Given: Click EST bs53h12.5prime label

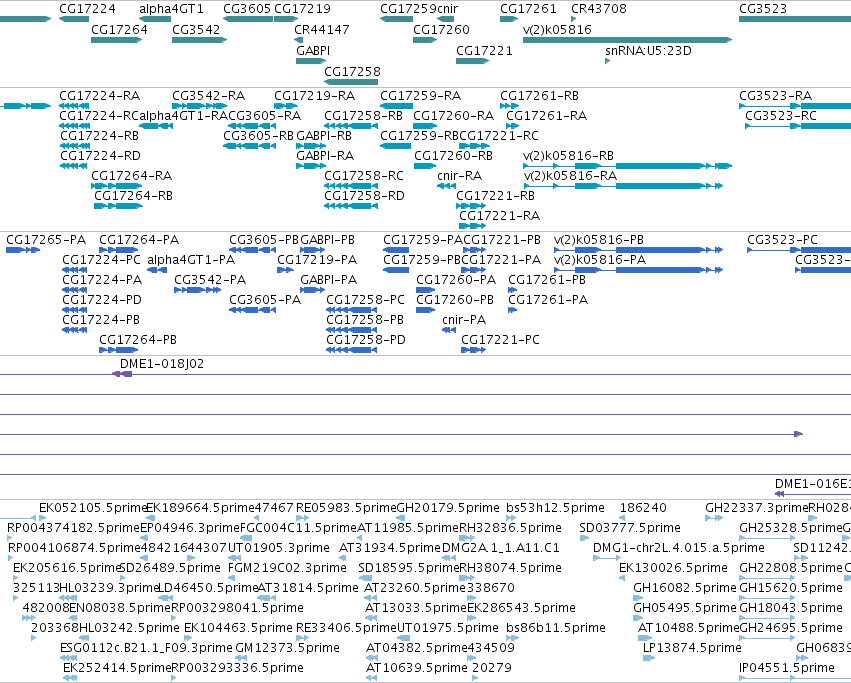Looking at the screenshot, I should (x=555, y=508).
